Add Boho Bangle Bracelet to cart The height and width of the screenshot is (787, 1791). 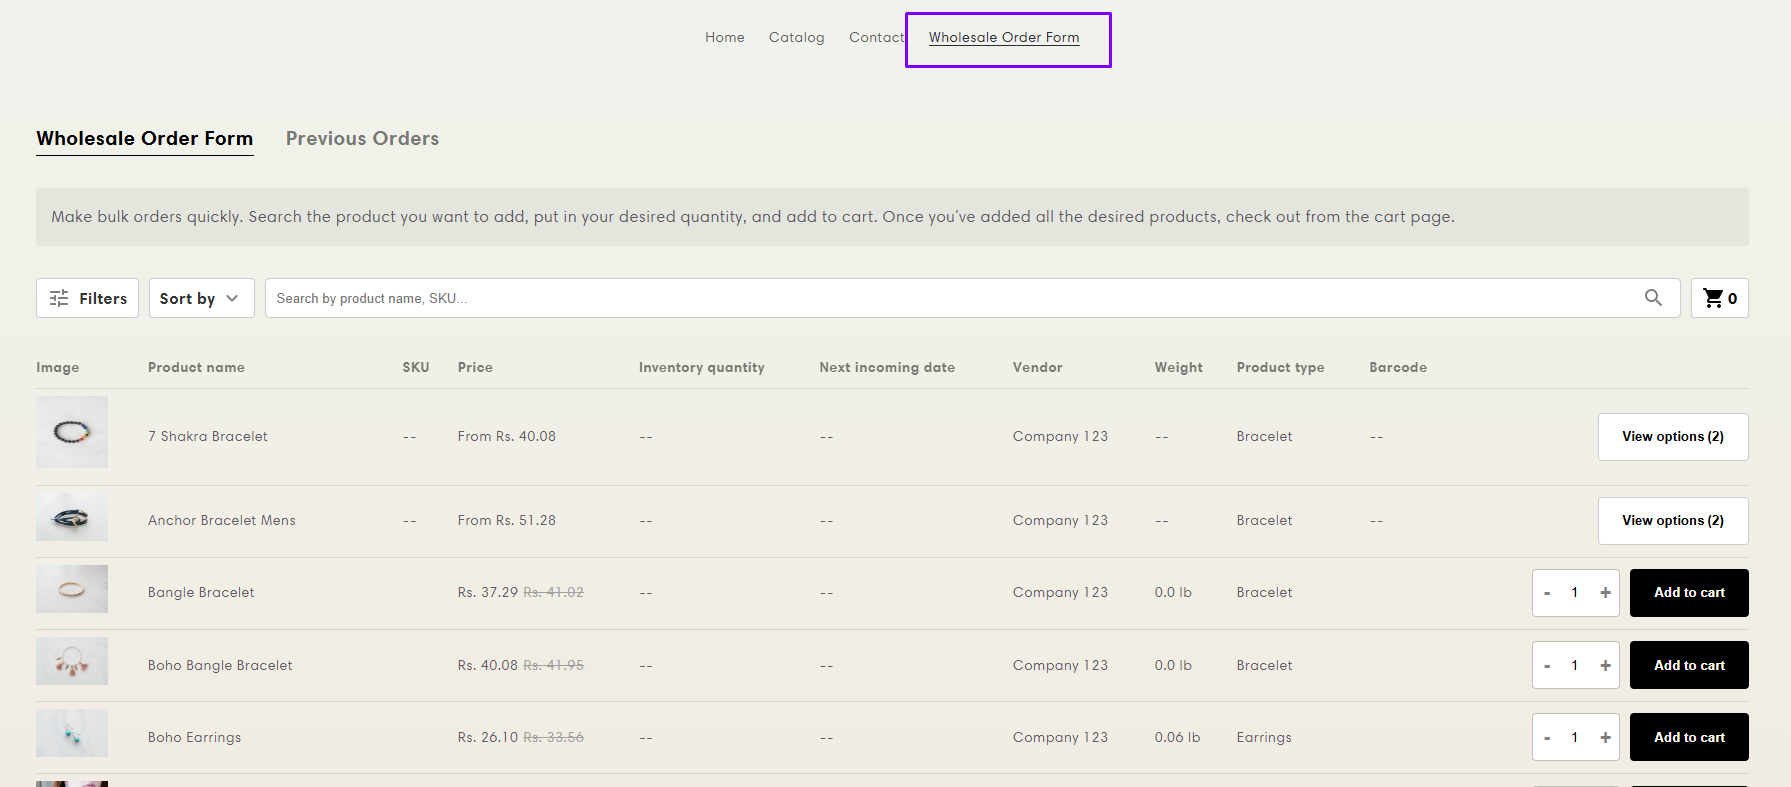click(1689, 665)
